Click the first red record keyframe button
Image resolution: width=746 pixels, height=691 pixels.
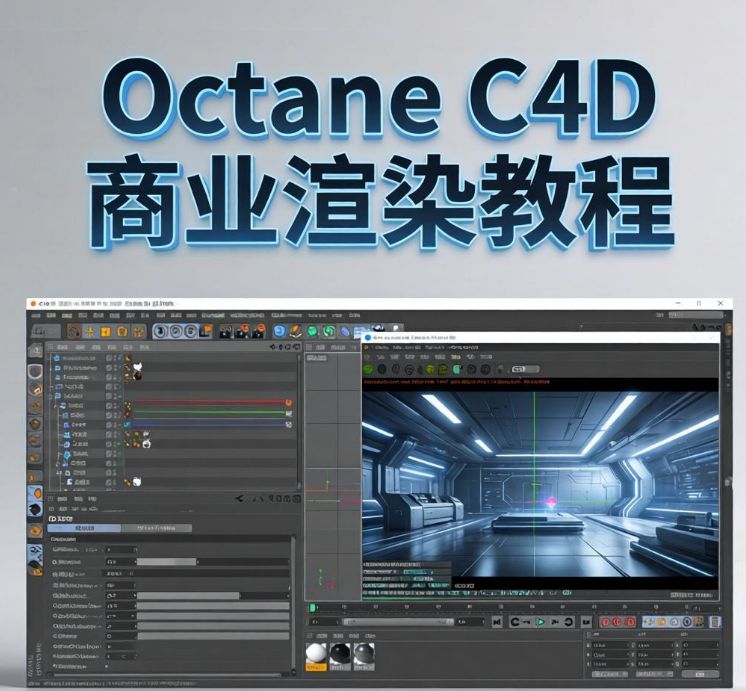point(603,622)
